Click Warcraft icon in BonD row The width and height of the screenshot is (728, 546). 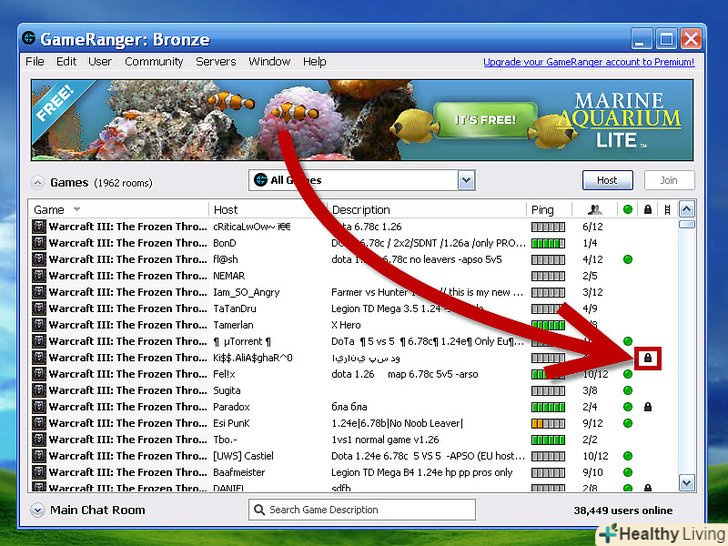[39, 243]
